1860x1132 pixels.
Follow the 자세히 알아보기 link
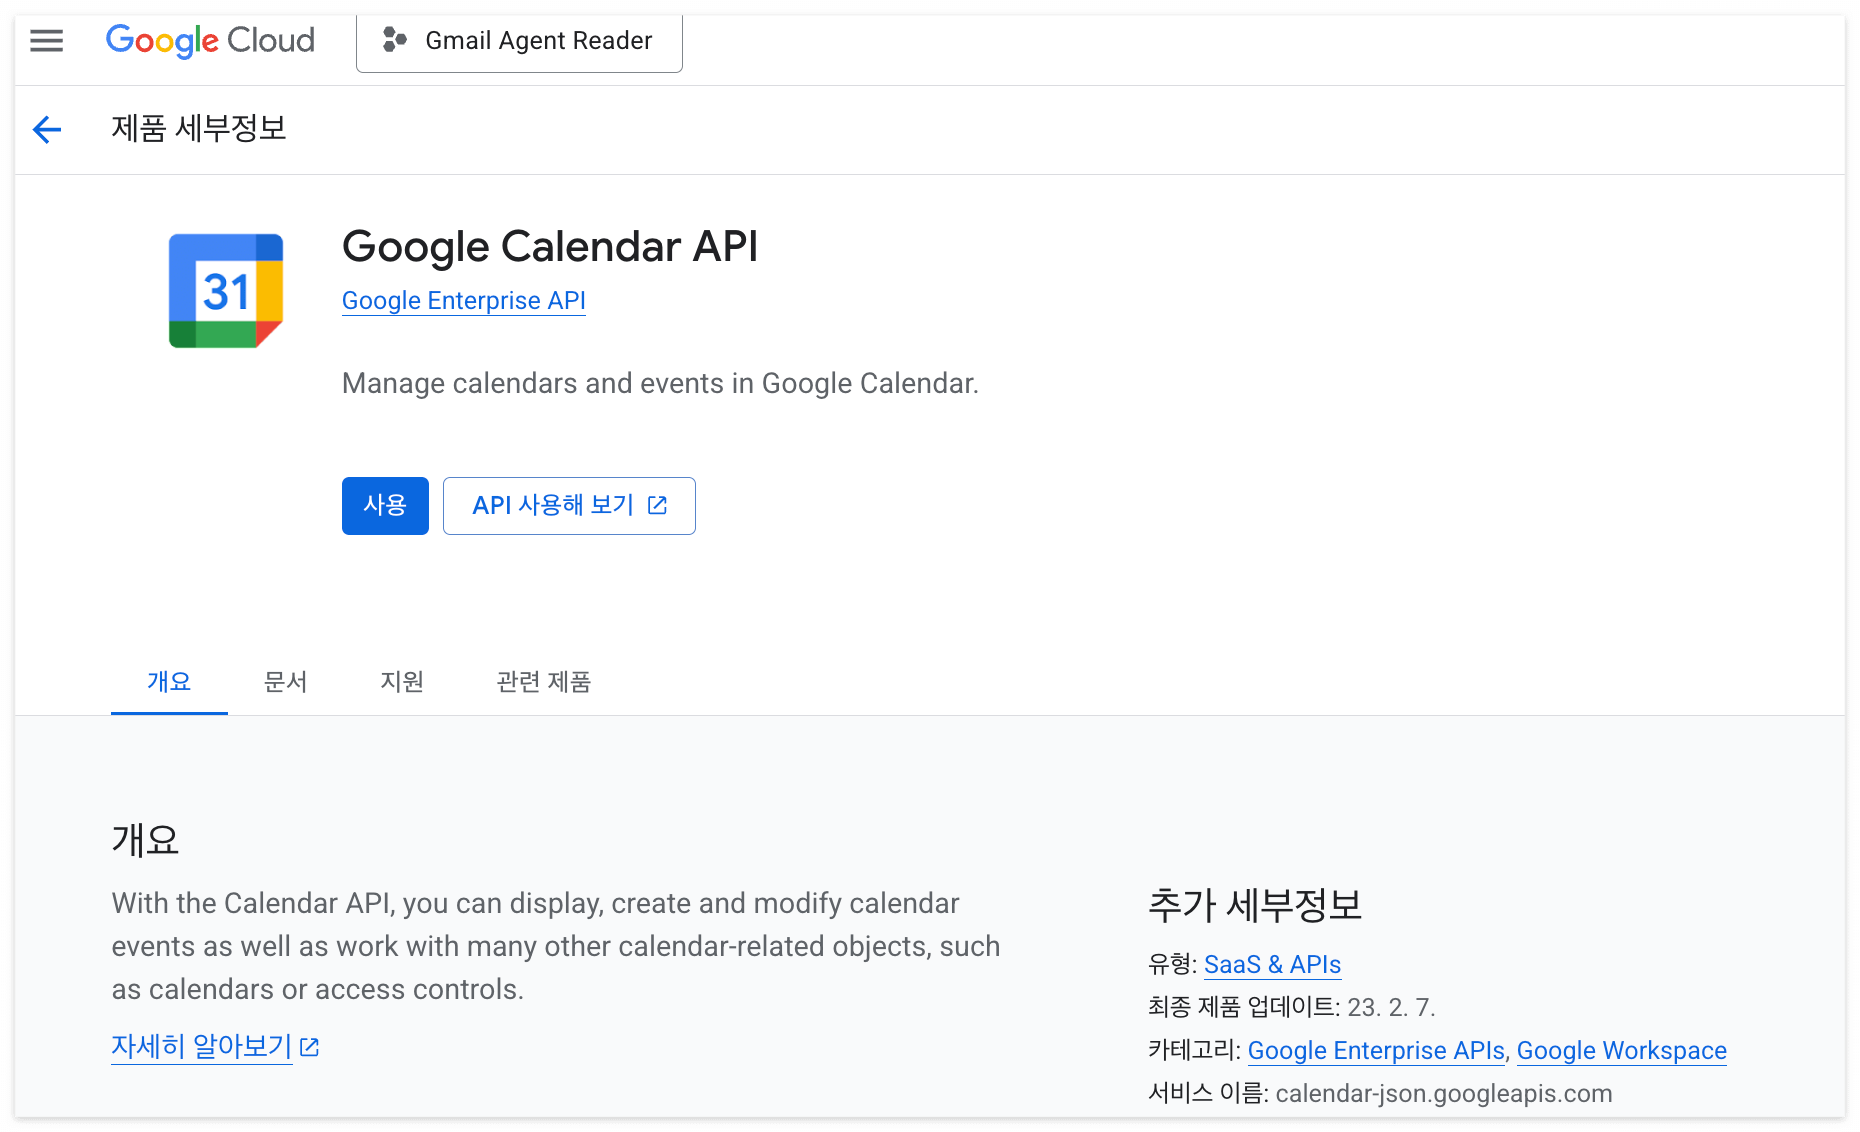coord(215,1047)
